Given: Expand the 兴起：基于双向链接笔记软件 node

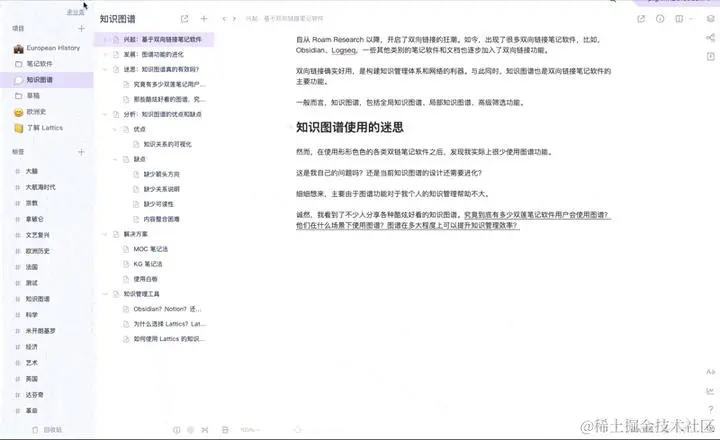Looking at the screenshot, I should coord(105,39).
